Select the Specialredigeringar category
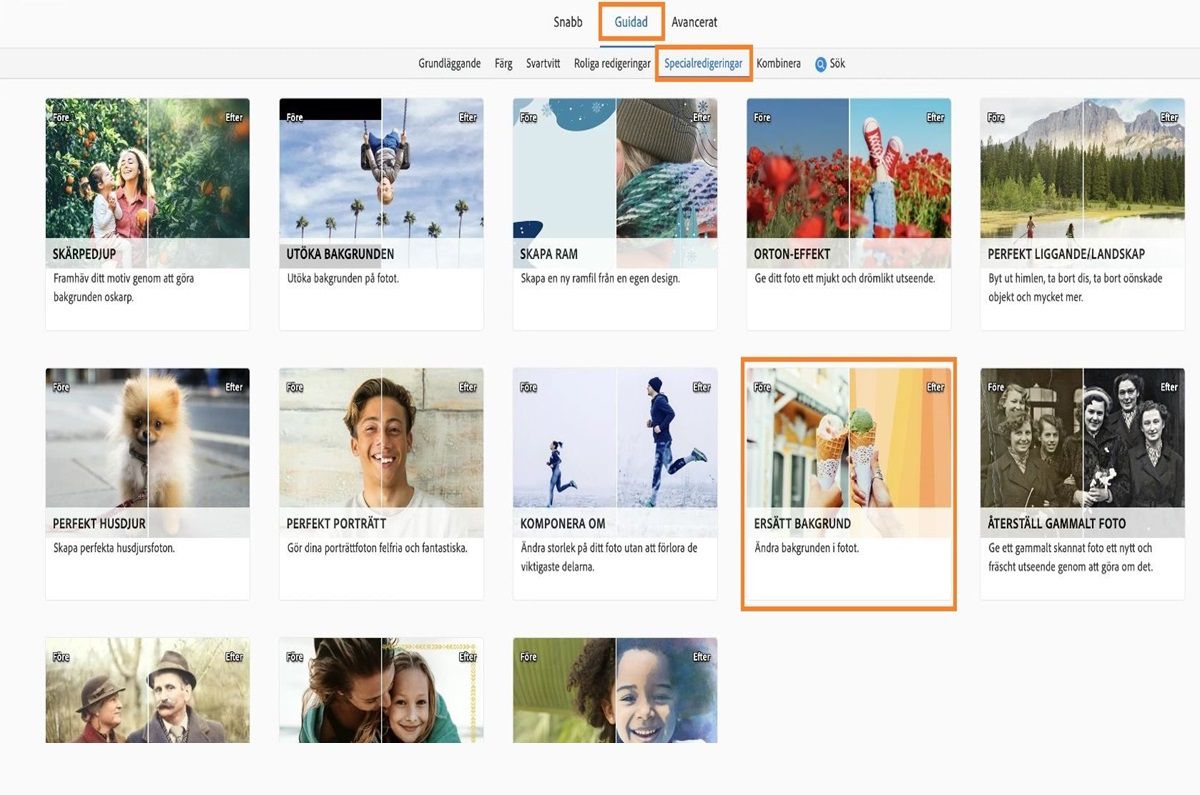The height and width of the screenshot is (795, 1200). click(704, 64)
